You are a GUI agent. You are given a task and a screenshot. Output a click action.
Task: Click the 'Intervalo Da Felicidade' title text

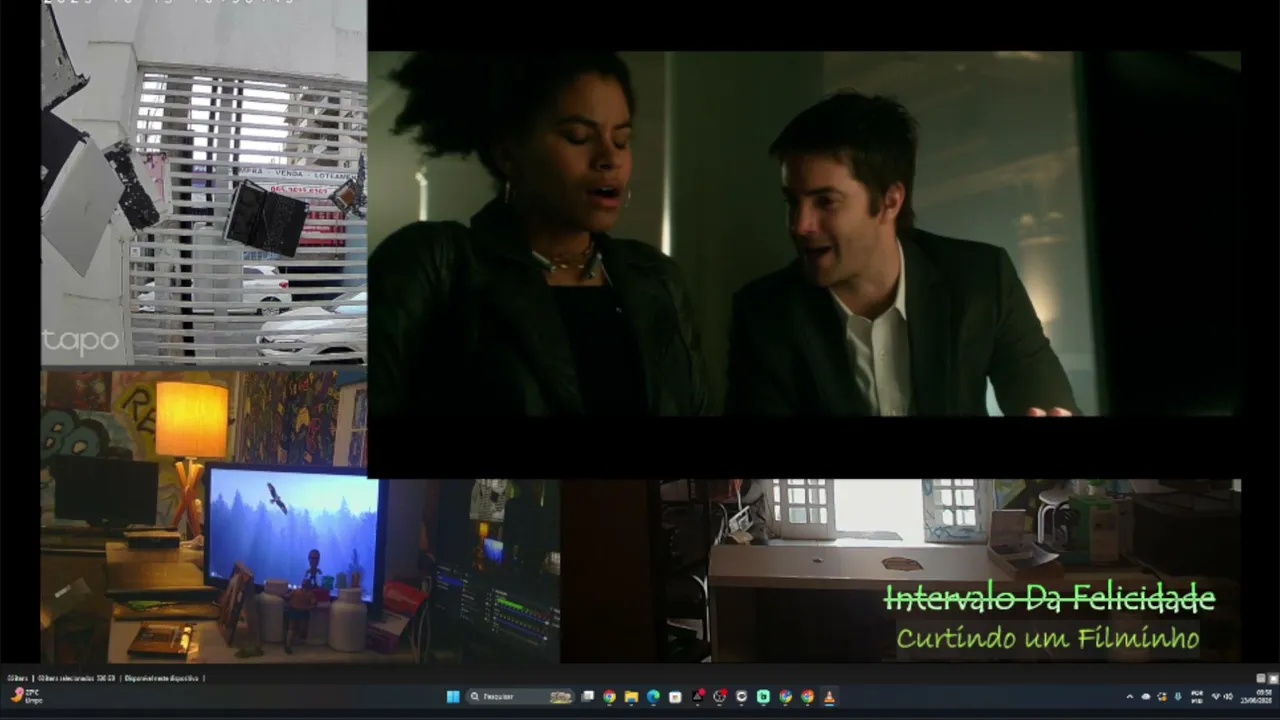click(1050, 598)
